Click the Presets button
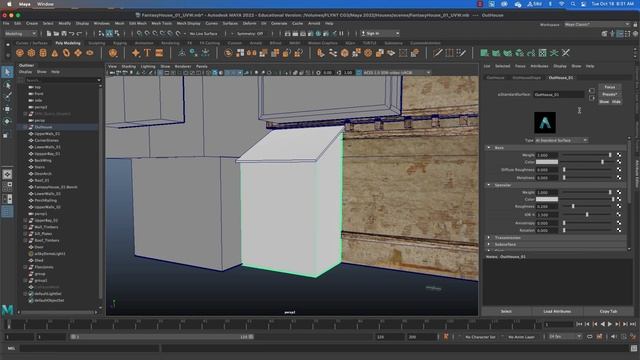640x360 pixels. point(609,94)
